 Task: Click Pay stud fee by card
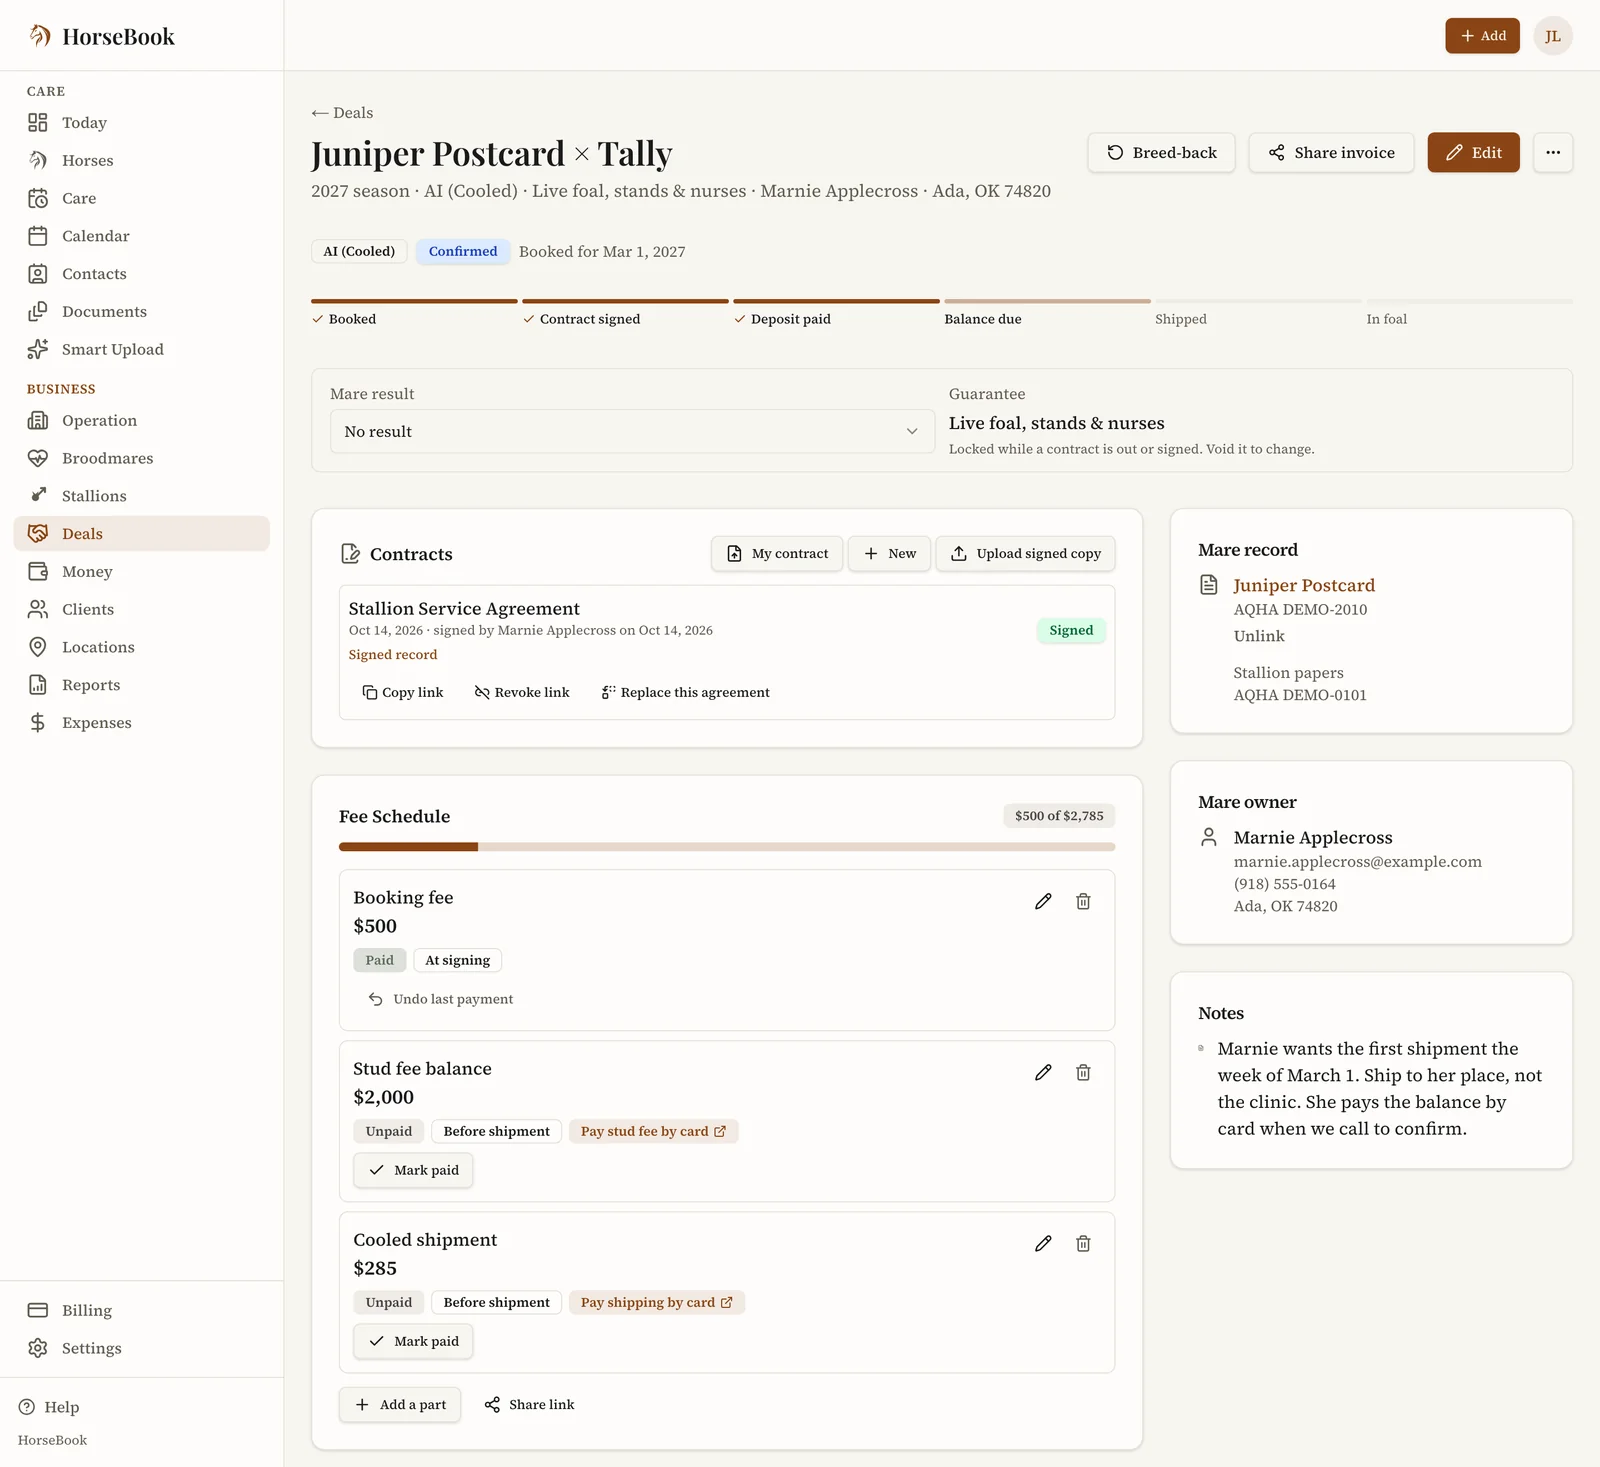point(653,1131)
